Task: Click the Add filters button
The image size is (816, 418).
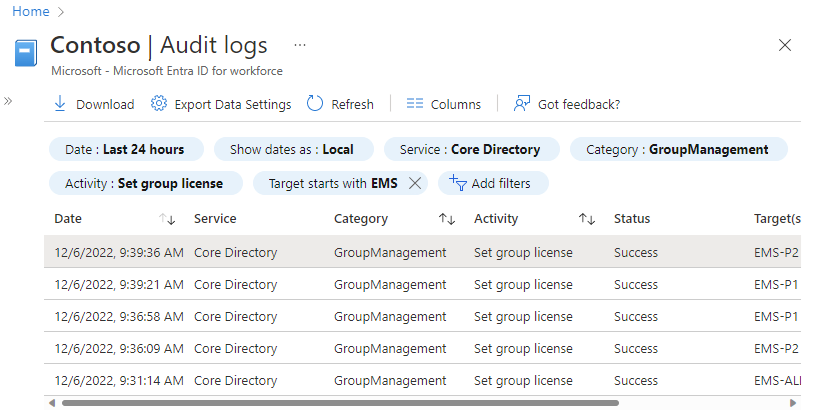Action: tap(493, 183)
